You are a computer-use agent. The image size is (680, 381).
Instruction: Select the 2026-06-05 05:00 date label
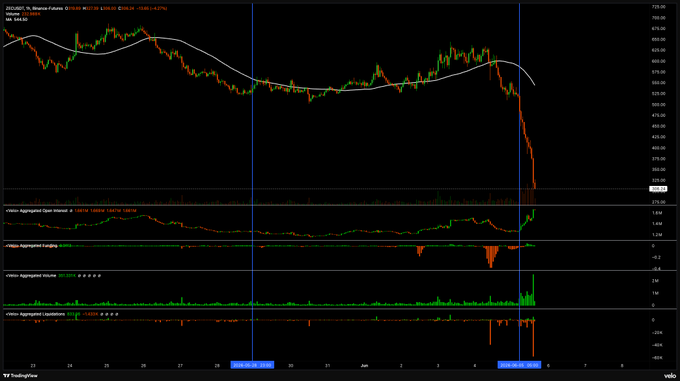(519, 365)
